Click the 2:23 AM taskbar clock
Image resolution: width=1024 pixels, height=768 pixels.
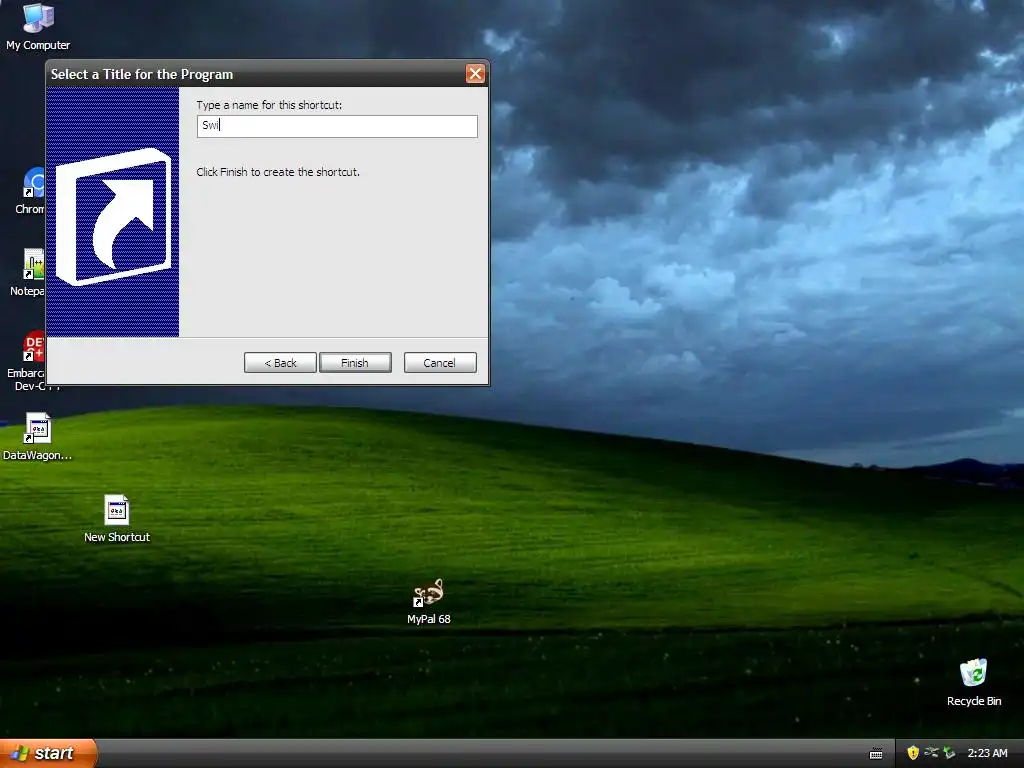pyautogui.click(x=987, y=753)
